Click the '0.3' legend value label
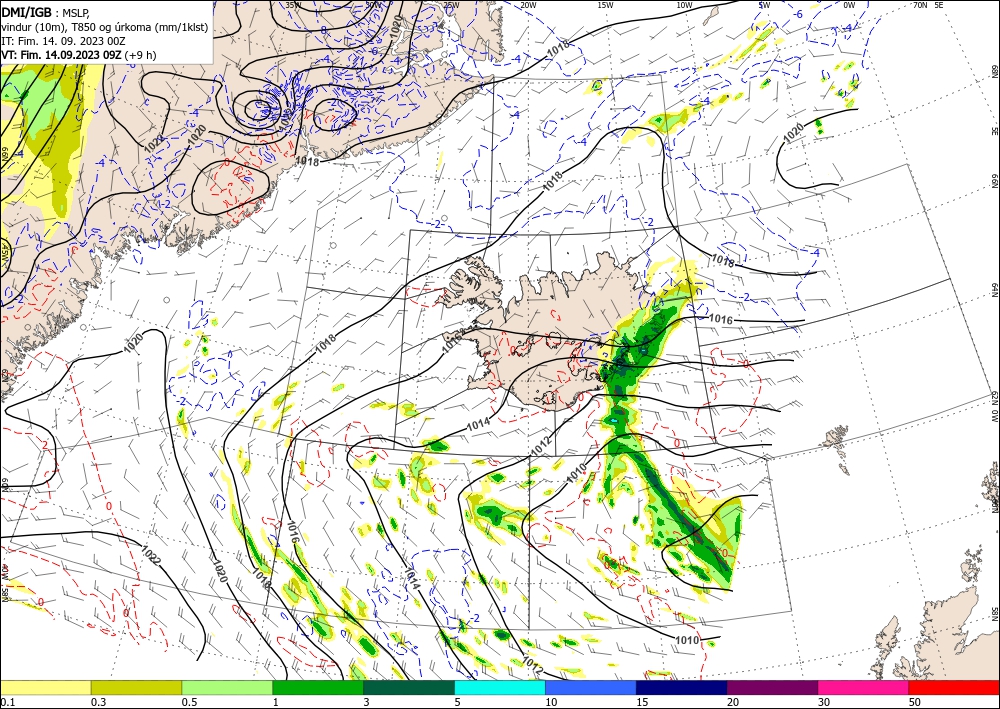 (x=98, y=702)
